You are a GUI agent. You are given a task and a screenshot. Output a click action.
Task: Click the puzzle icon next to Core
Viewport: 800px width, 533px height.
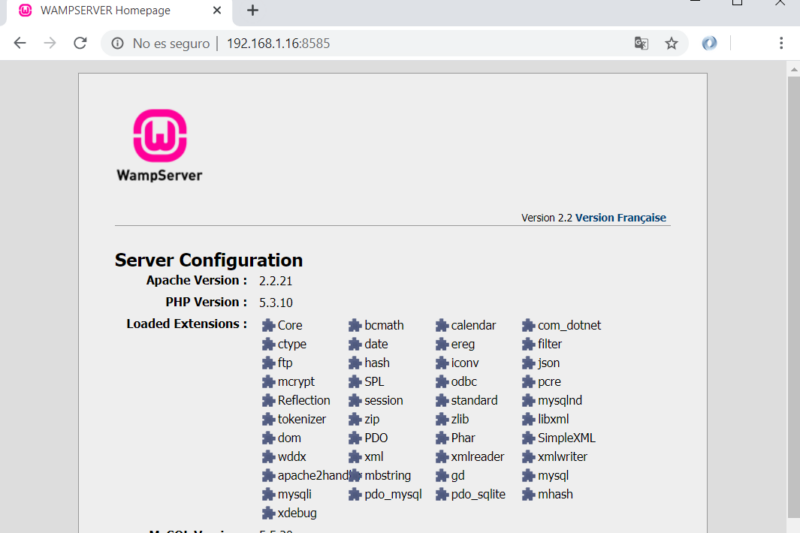click(x=268, y=325)
